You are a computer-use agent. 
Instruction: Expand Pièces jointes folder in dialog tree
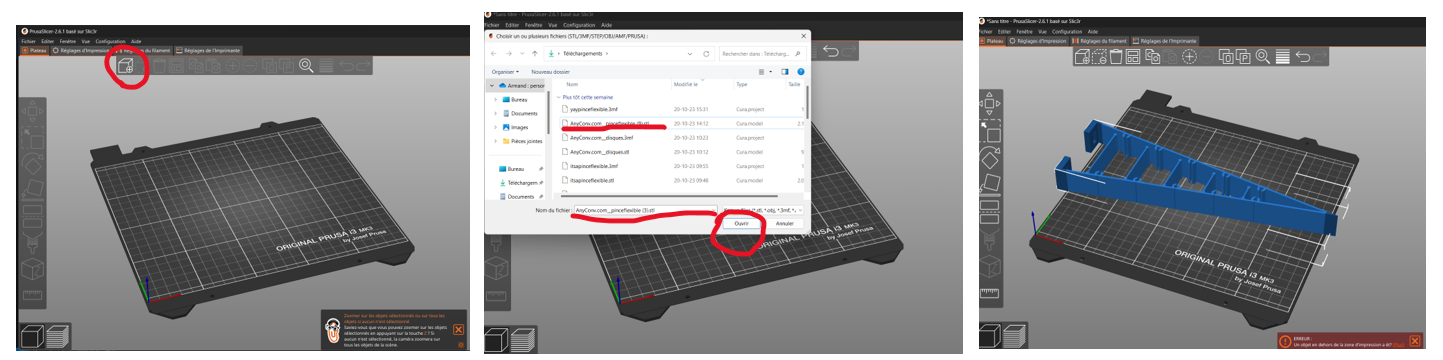[496, 141]
